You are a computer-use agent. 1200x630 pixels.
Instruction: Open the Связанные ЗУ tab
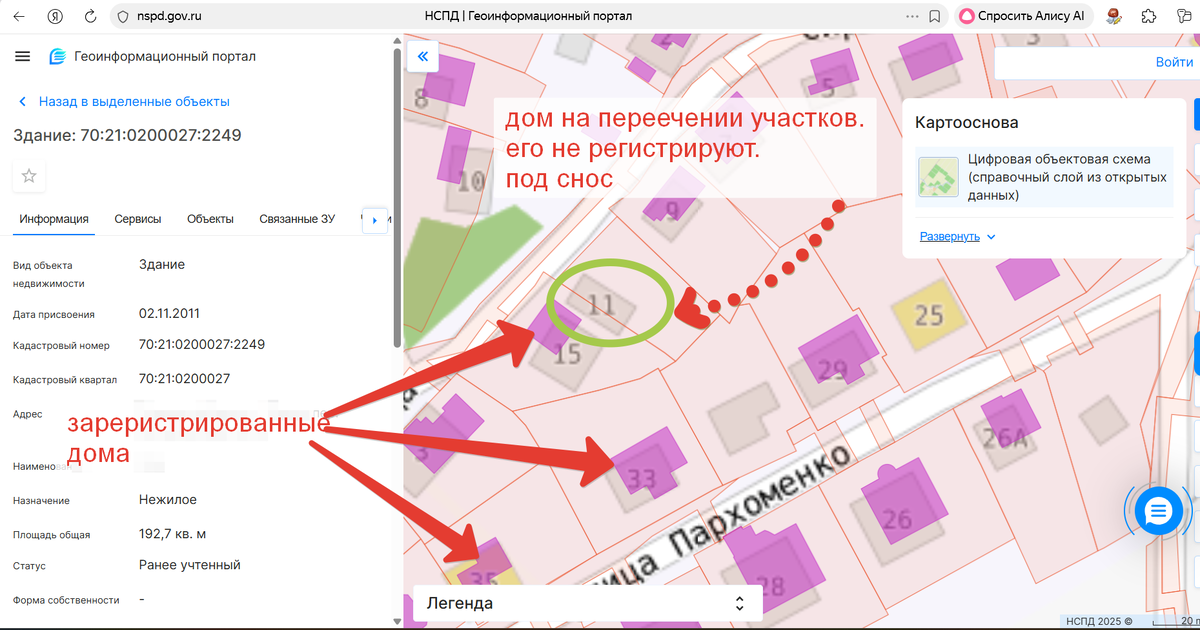coord(296,217)
